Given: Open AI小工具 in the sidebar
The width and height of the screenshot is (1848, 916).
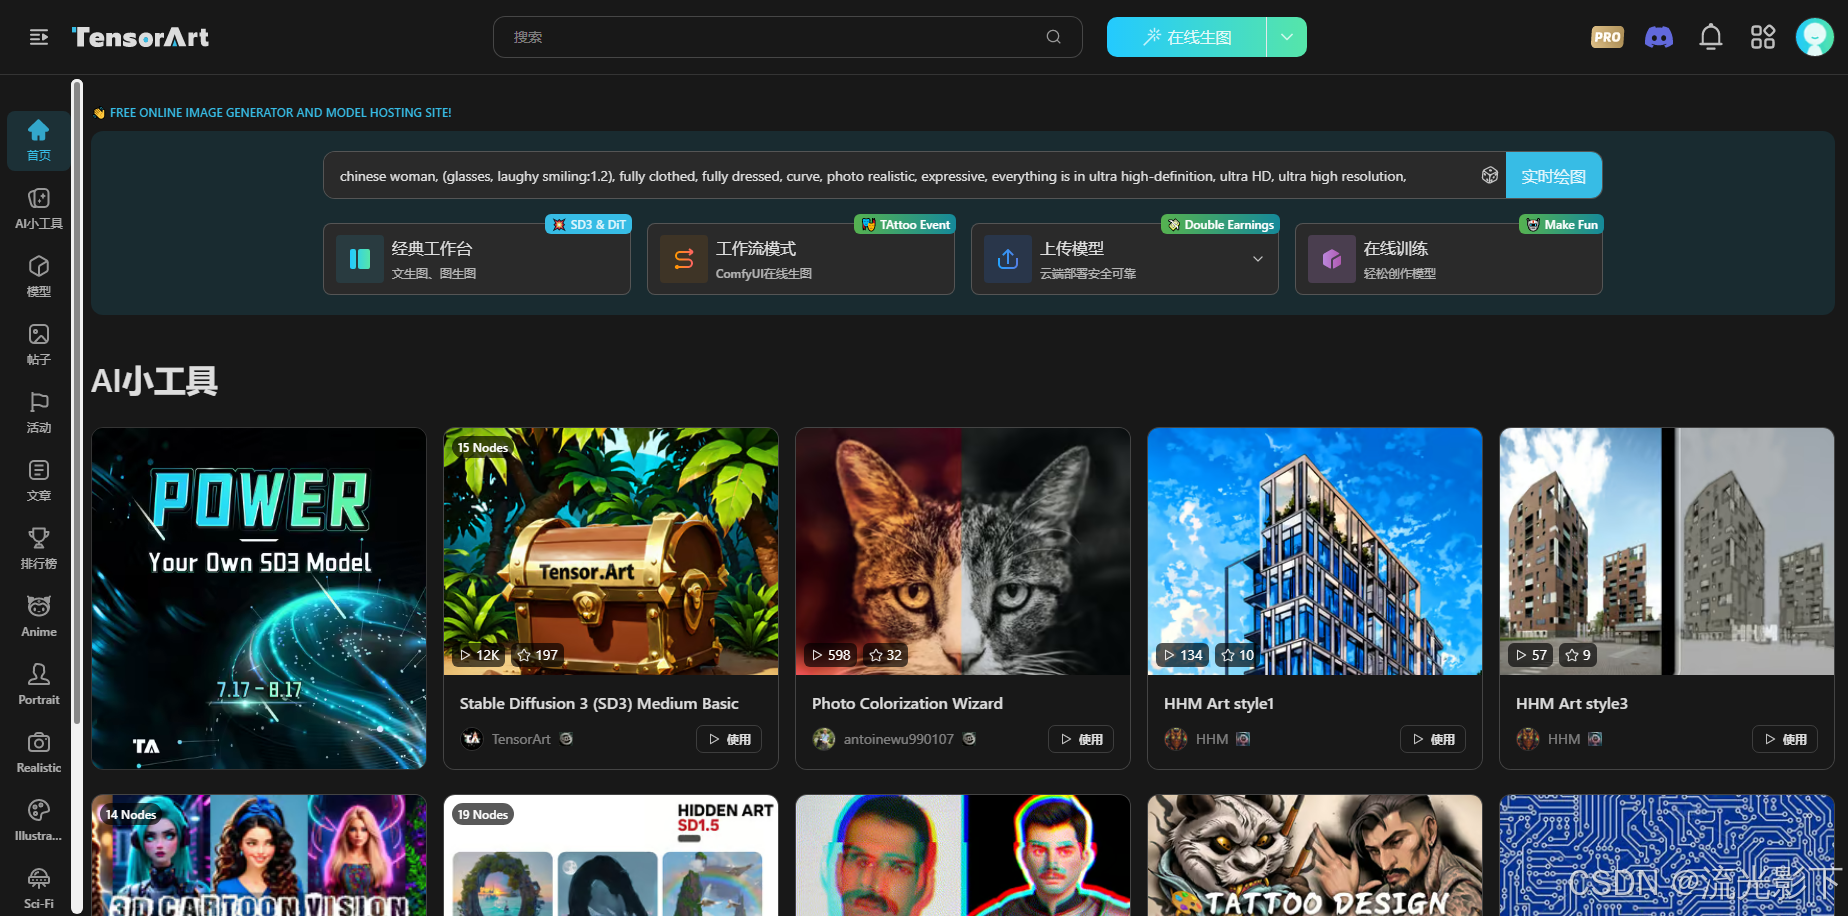Looking at the screenshot, I should [39, 208].
